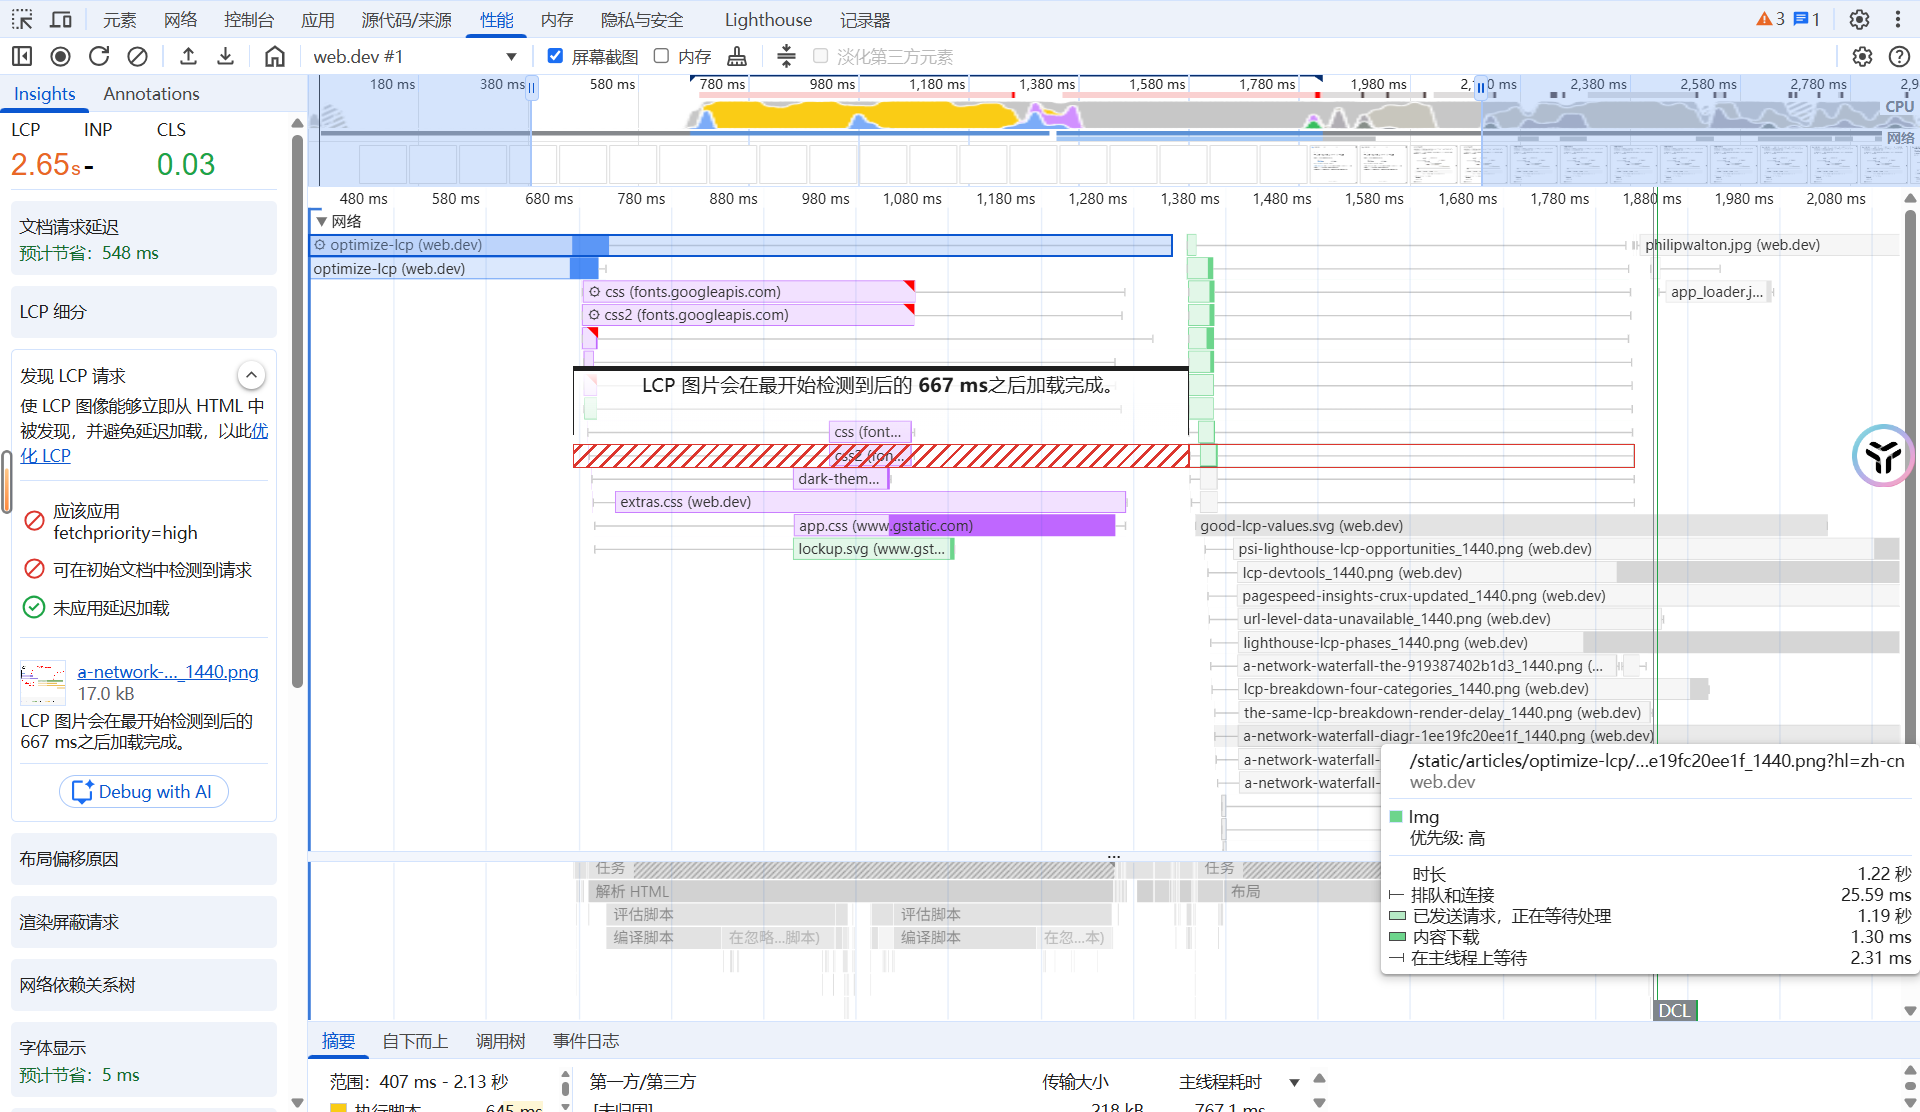
Task: Collapse the 网络 track triangle
Action: 321,221
